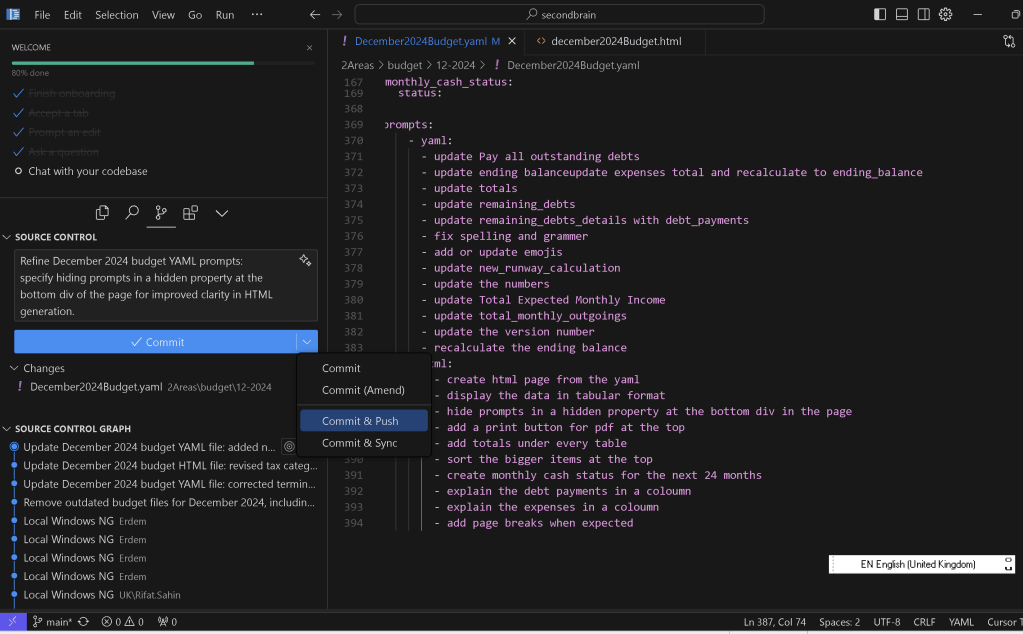The height and width of the screenshot is (634, 1023).
Task: Collapse the Source Control section
Action: click(55, 237)
